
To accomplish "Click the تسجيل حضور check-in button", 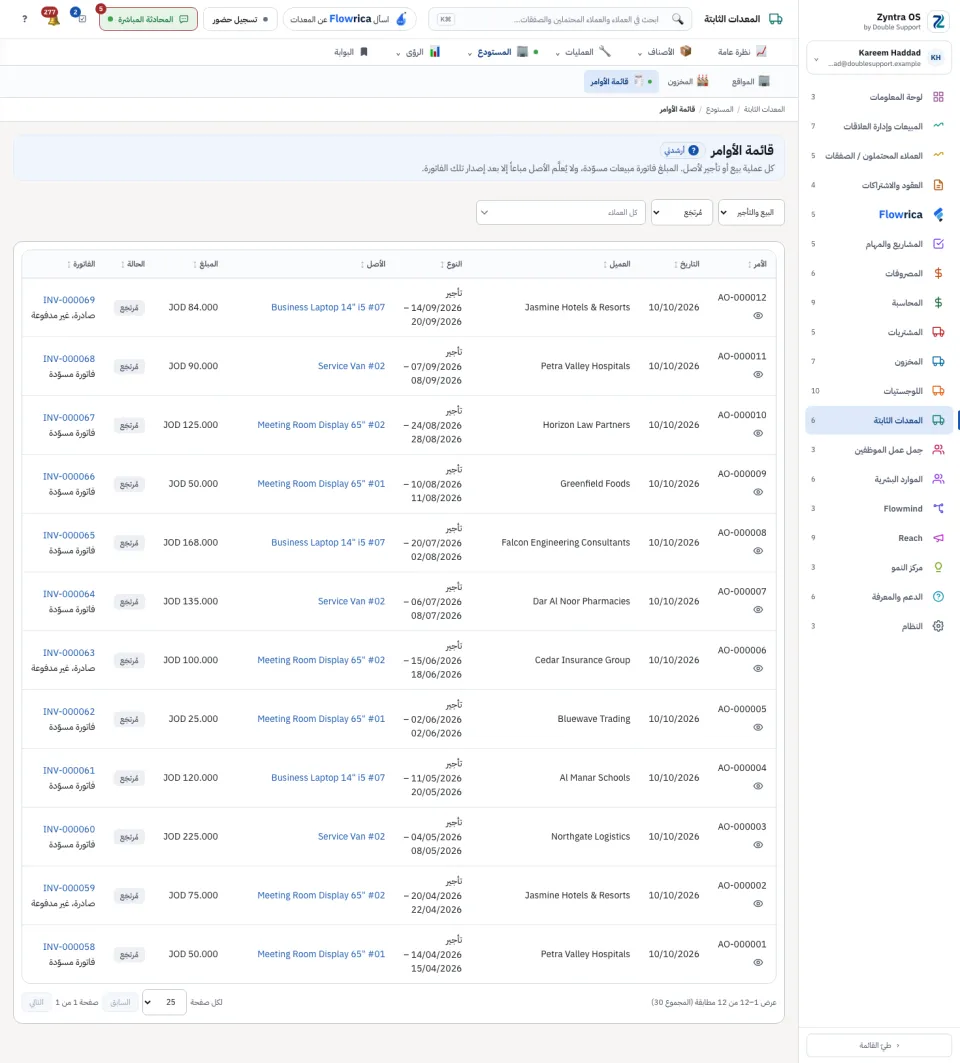I will tap(240, 19).
